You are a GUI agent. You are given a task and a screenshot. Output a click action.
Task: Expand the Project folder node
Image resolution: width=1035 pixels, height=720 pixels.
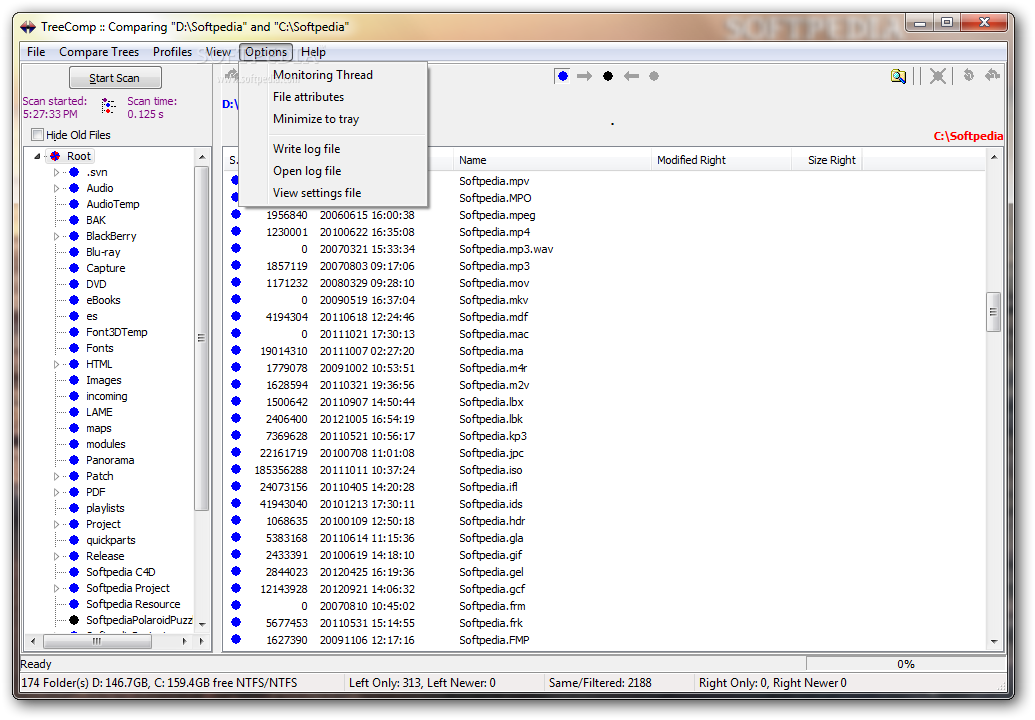click(x=56, y=525)
